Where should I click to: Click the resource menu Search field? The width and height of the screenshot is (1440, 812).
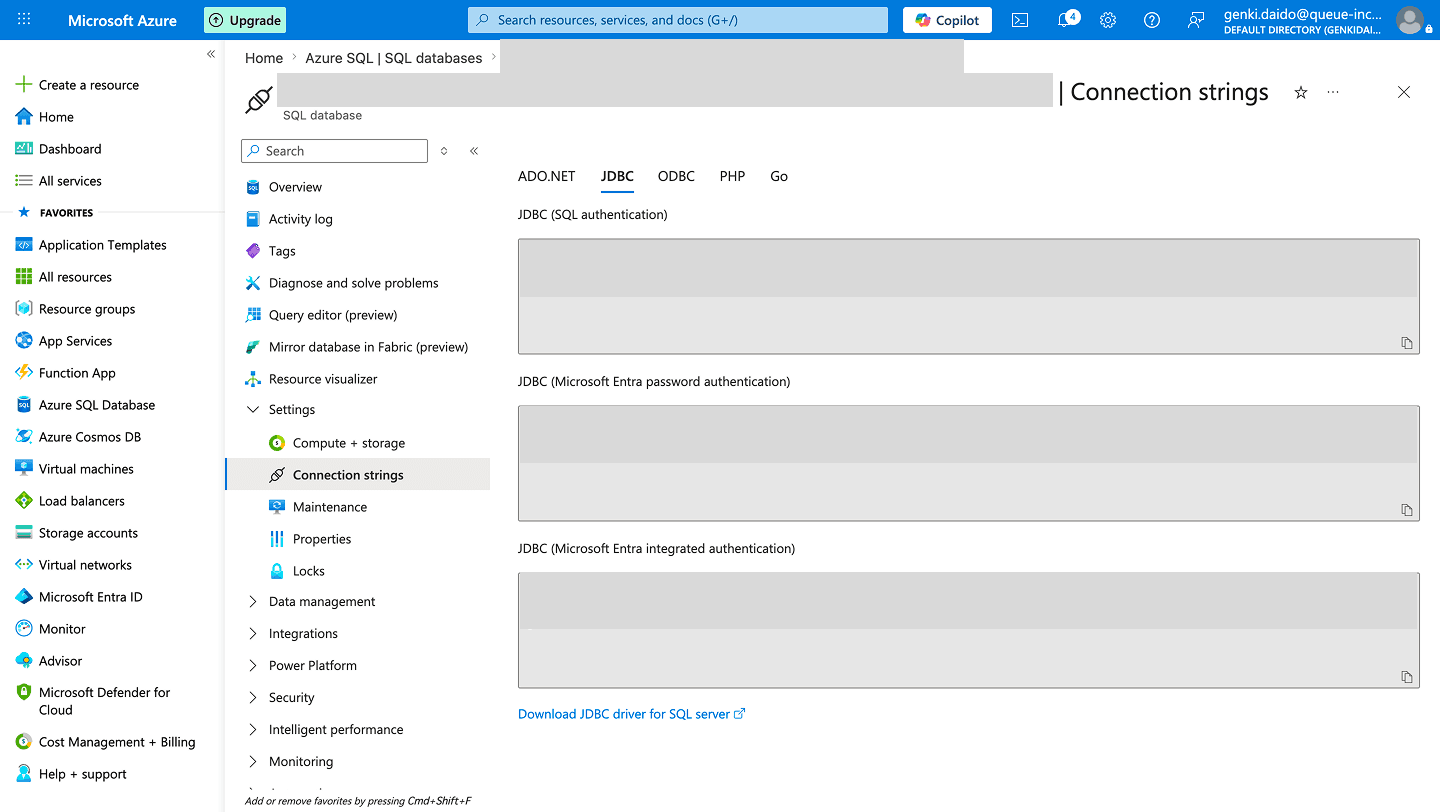coord(334,151)
